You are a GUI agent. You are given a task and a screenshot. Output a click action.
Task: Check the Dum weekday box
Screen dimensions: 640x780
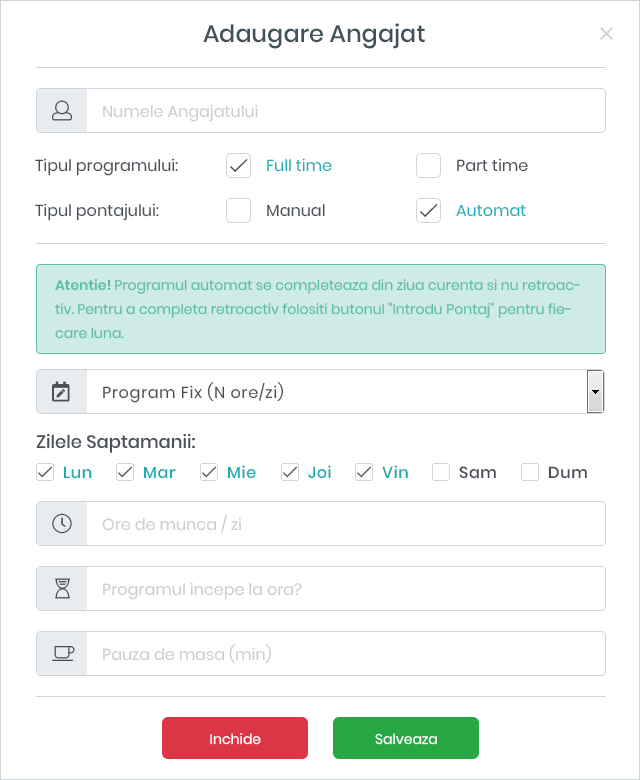(x=530, y=473)
